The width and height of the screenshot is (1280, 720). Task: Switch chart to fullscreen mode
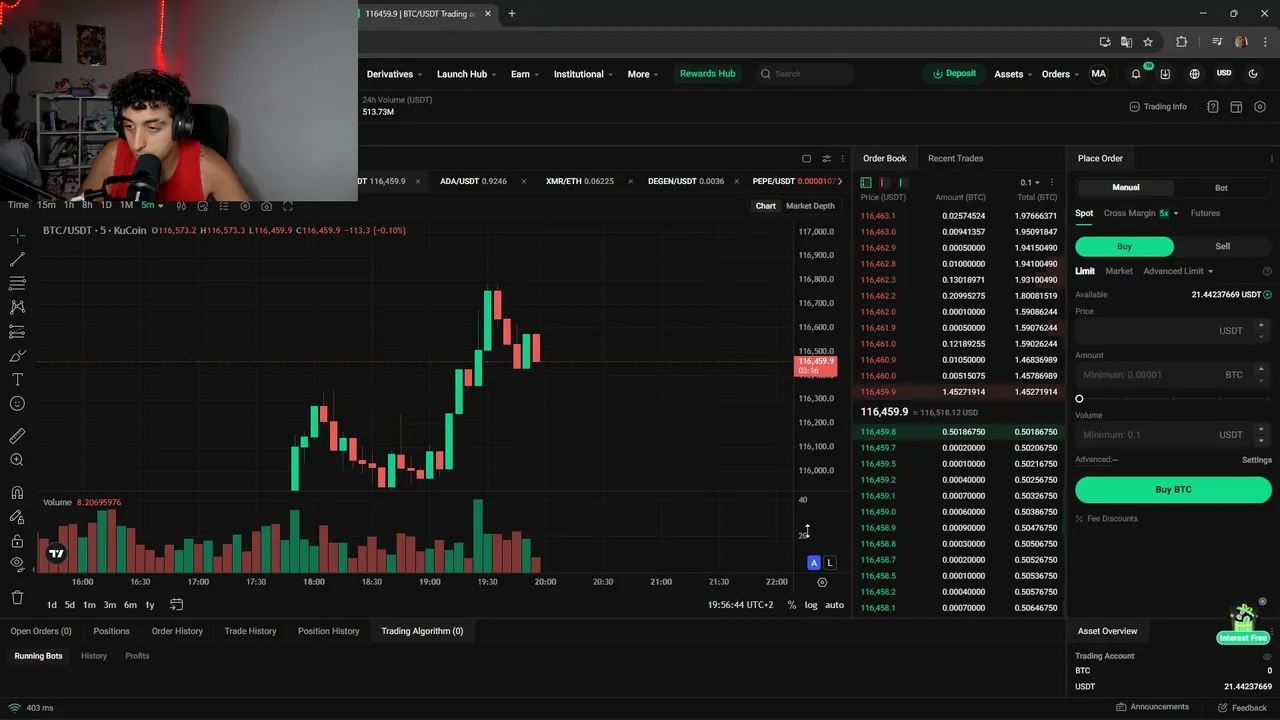(x=288, y=206)
